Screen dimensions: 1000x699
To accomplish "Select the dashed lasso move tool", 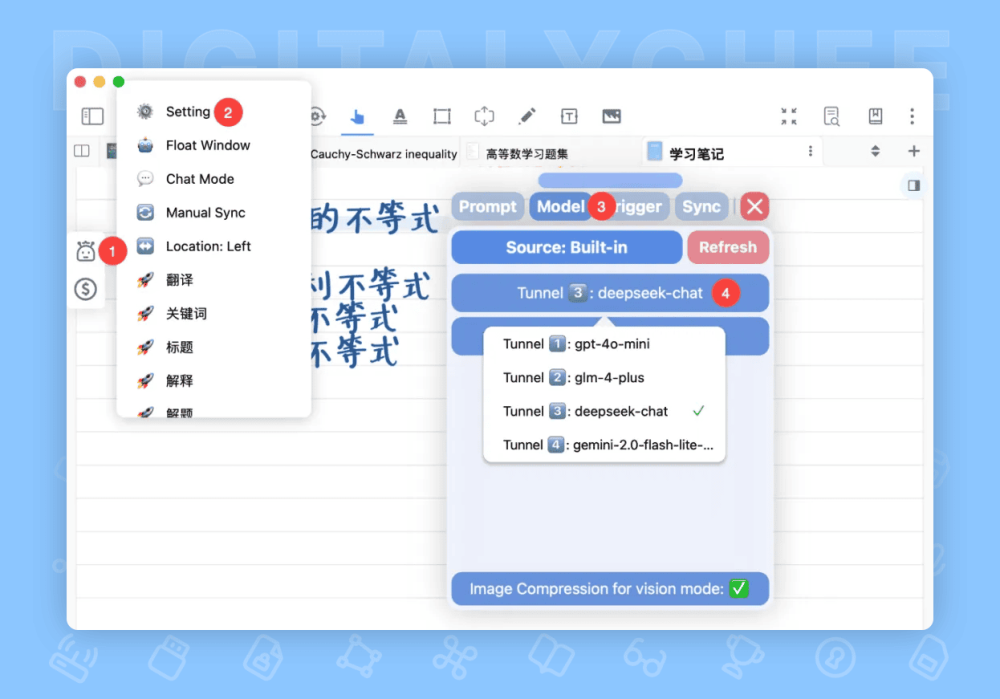I will click(x=485, y=116).
